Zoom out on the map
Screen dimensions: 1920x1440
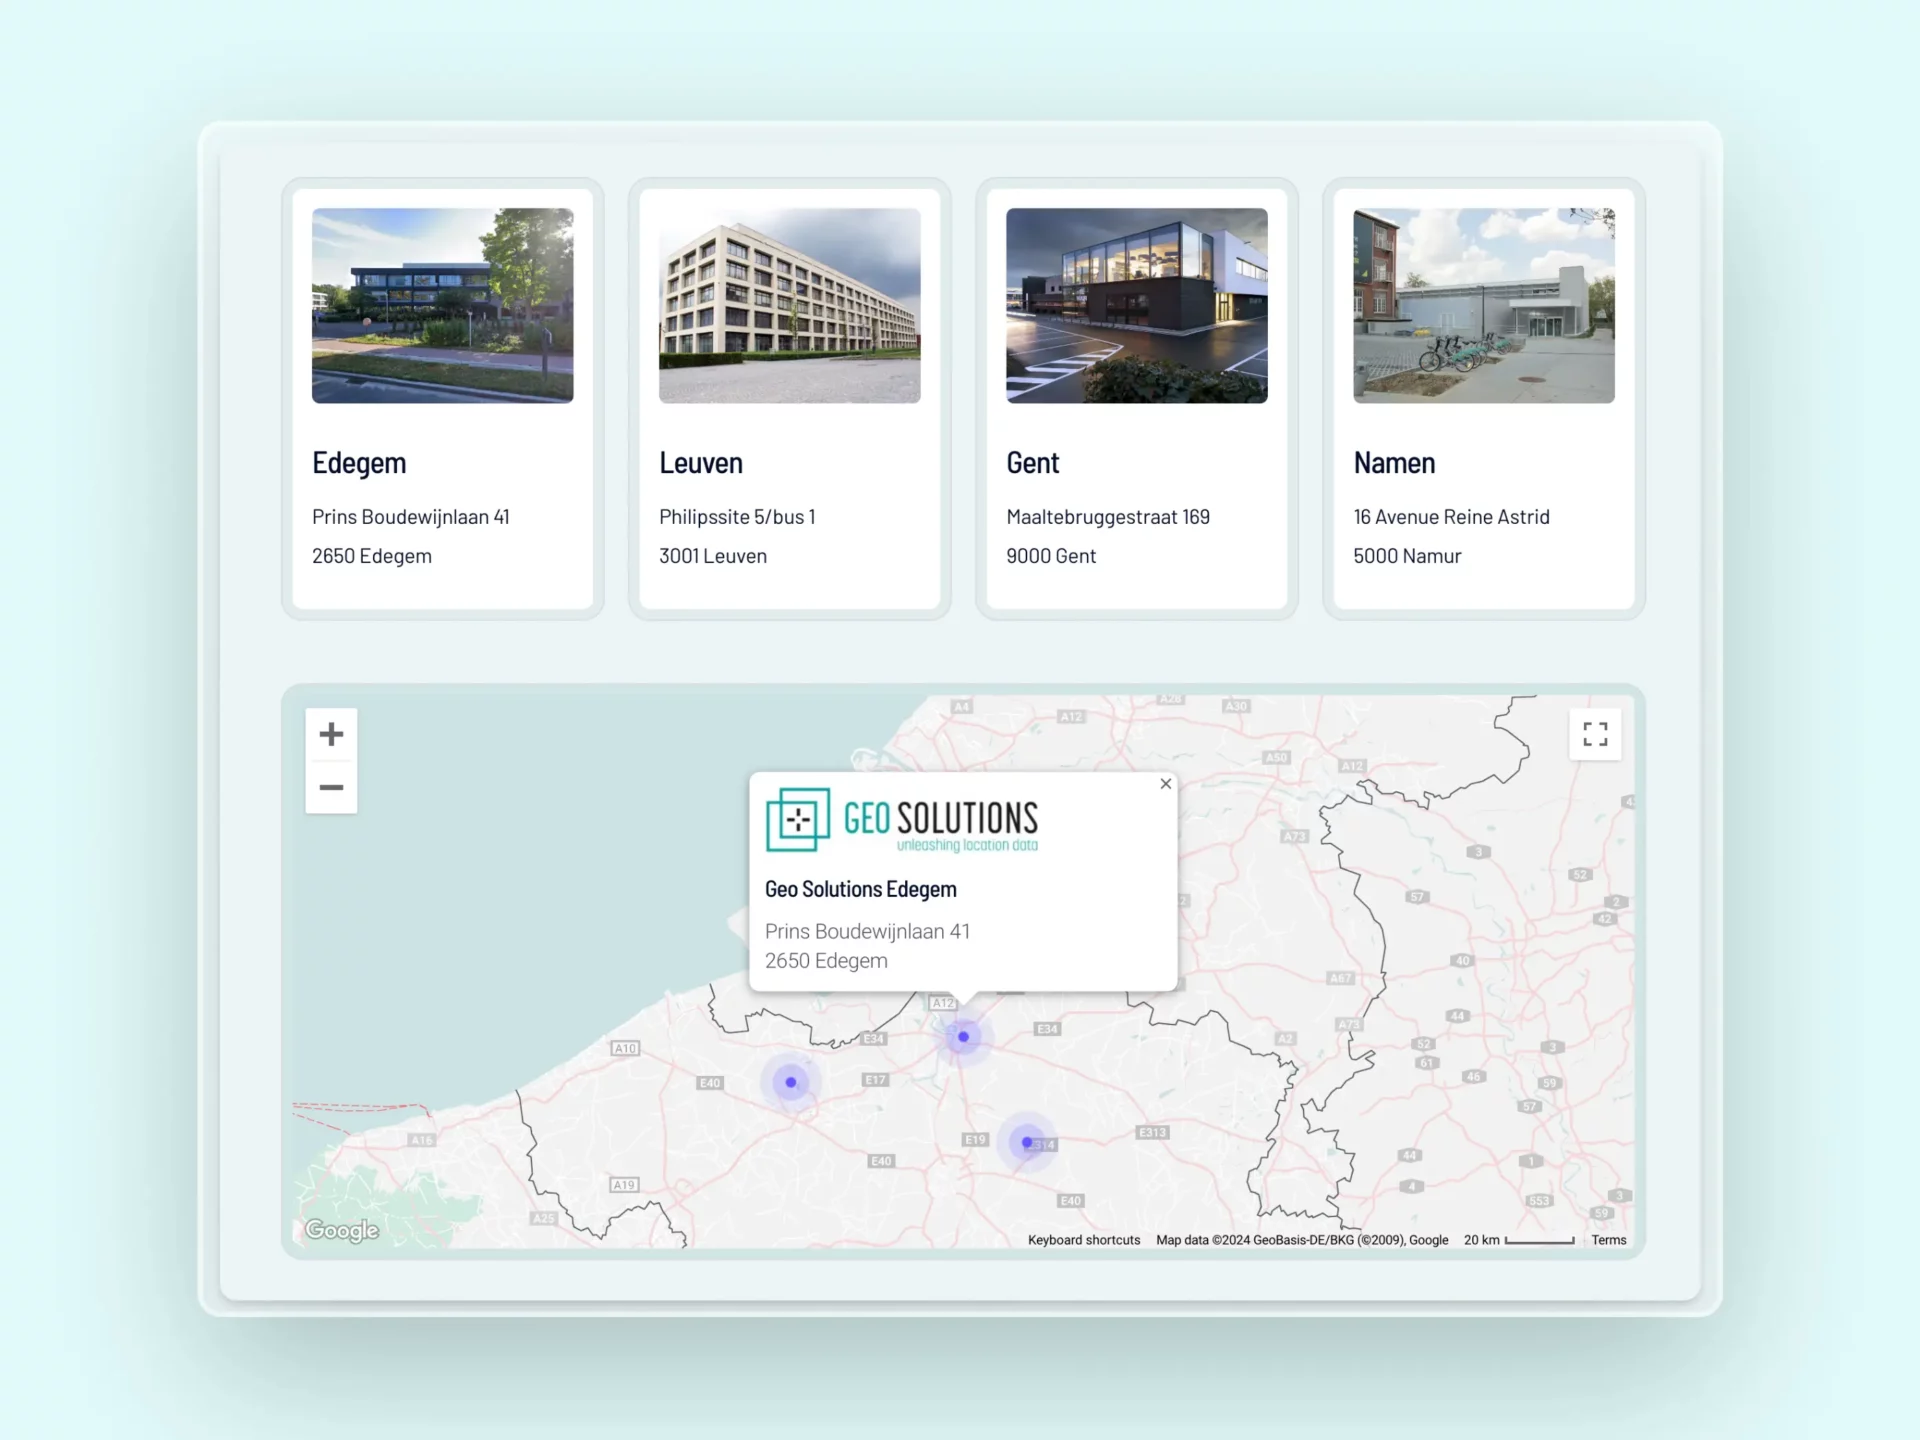331,788
